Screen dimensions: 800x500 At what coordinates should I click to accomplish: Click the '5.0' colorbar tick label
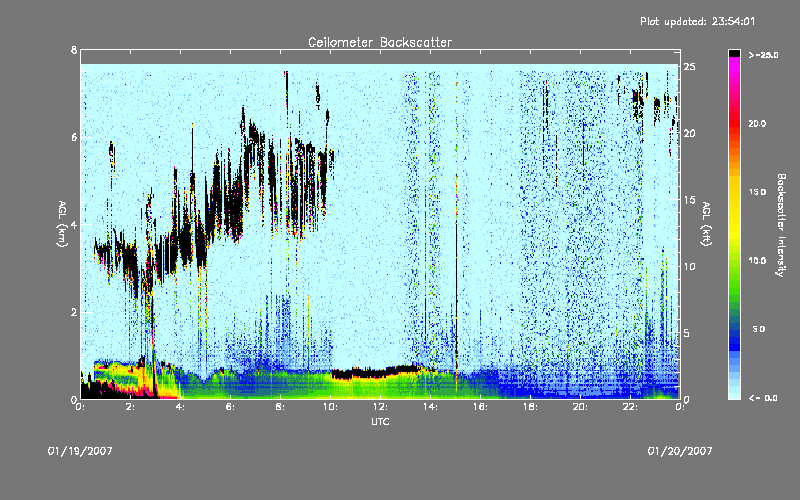pos(759,329)
